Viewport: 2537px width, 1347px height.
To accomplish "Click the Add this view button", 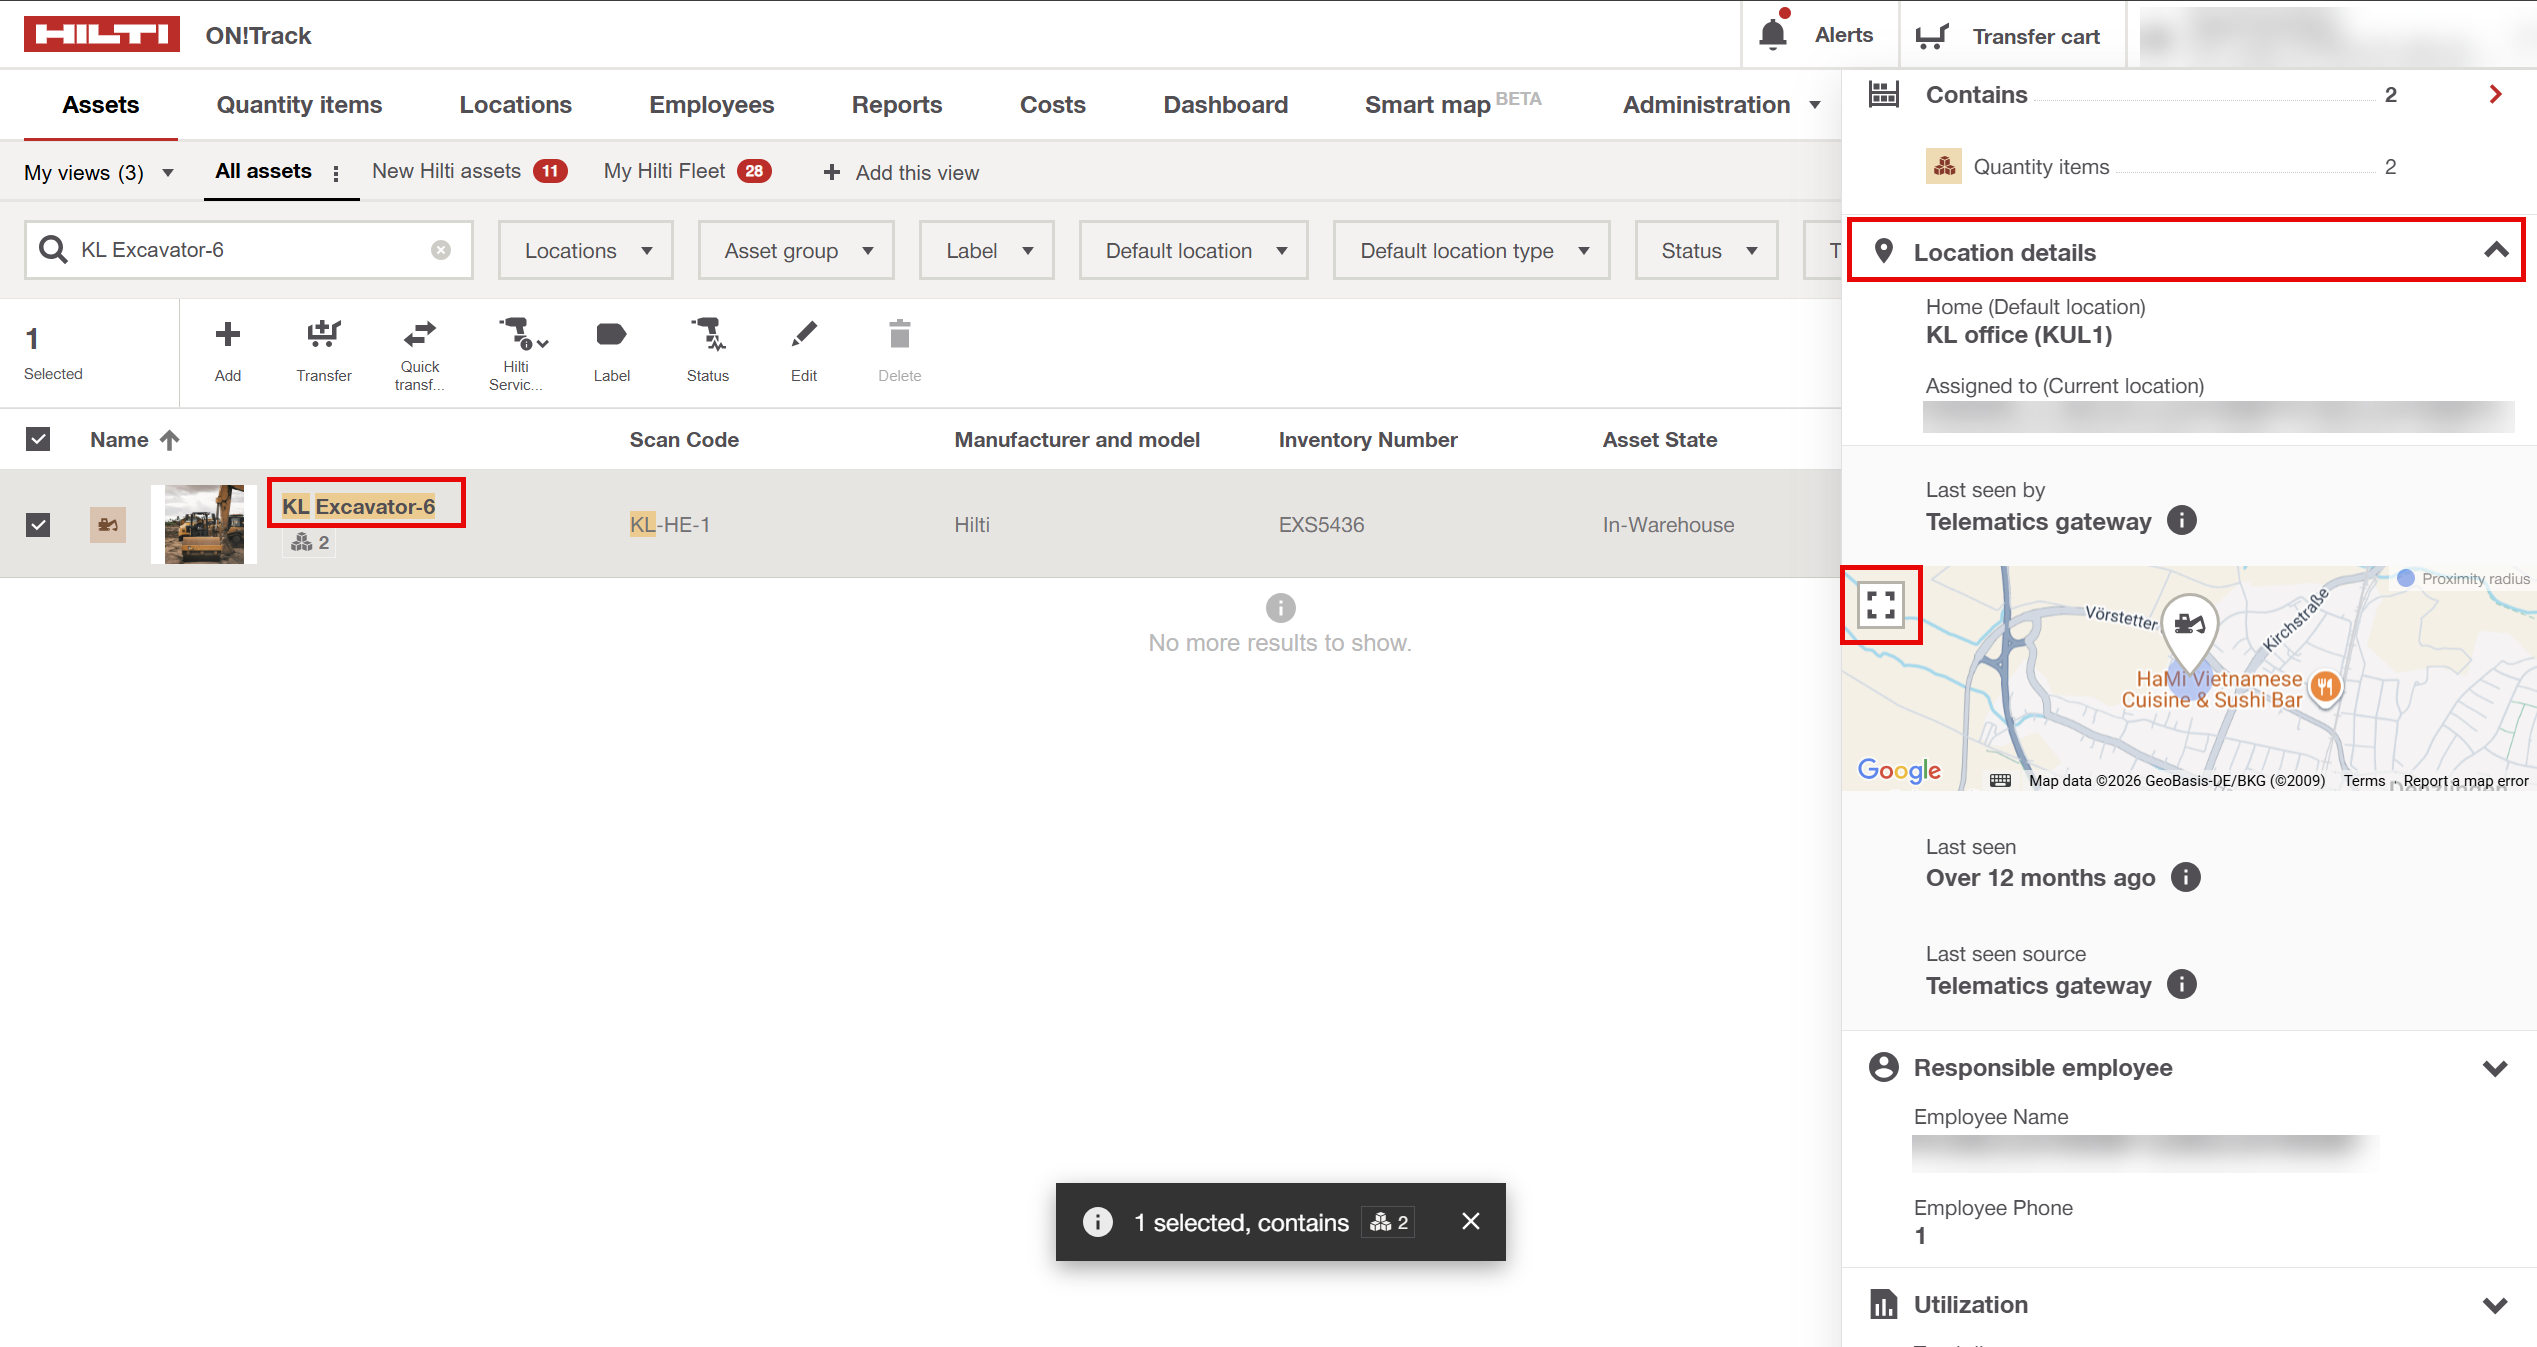I will coord(900,172).
